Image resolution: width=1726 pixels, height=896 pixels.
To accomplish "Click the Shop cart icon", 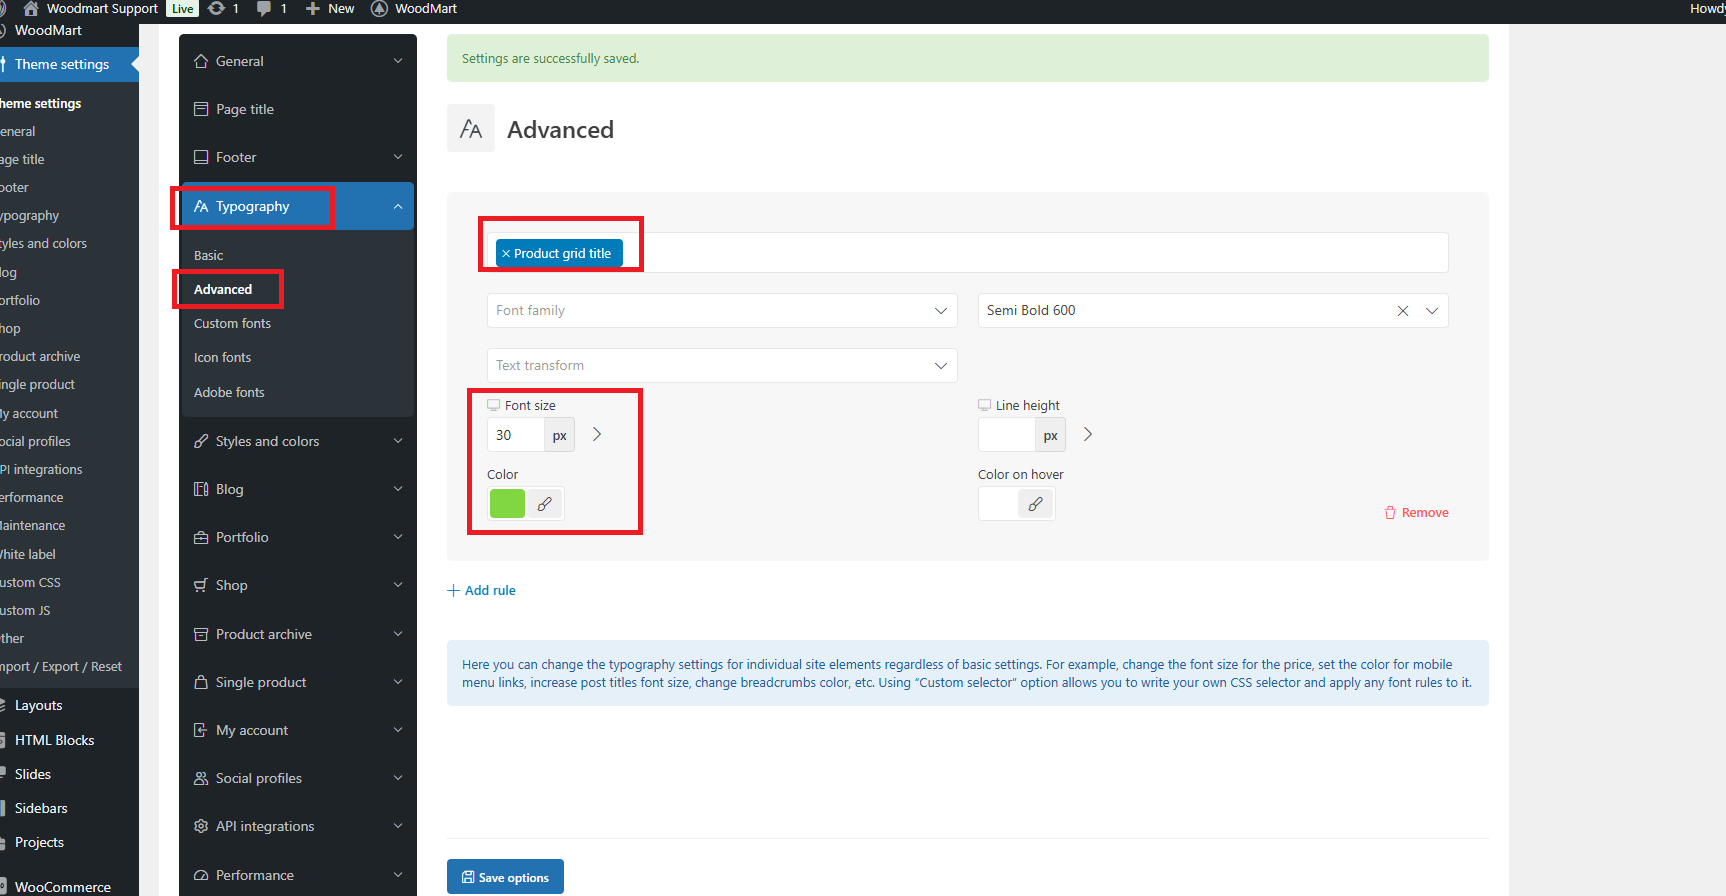I will tap(201, 585).
